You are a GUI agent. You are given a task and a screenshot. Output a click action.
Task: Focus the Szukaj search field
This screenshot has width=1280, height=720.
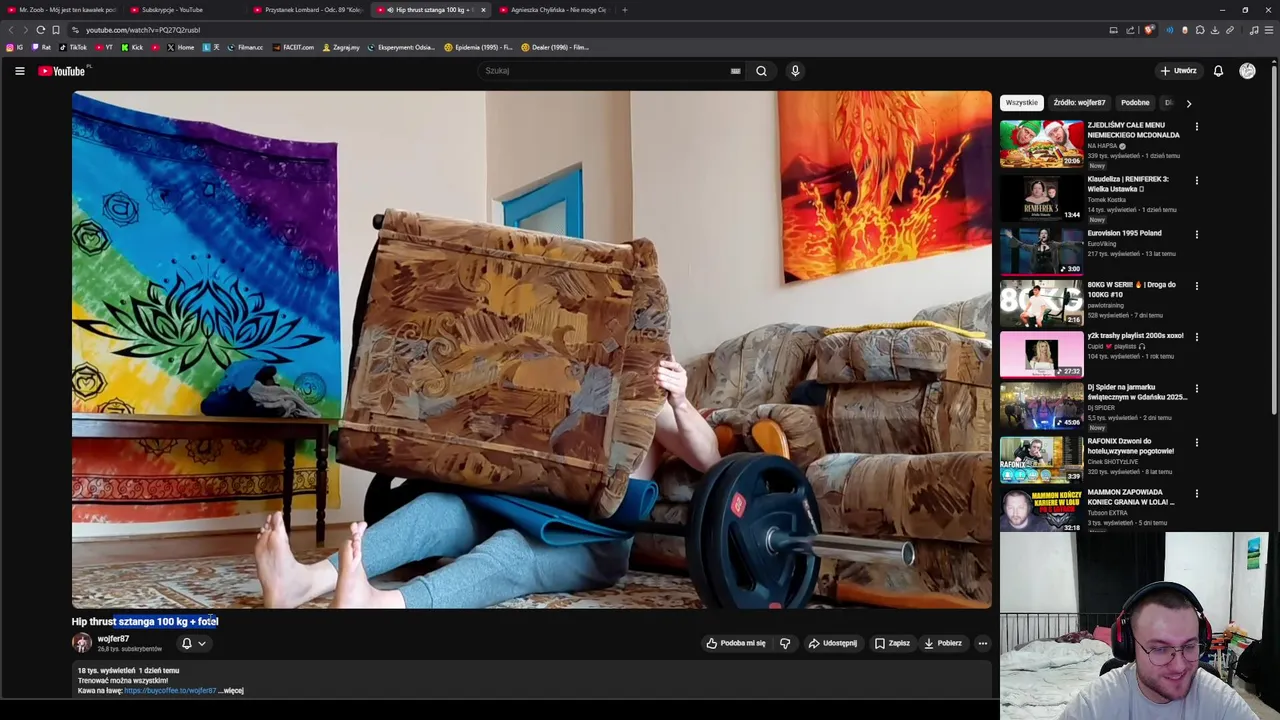pos(605,71)
